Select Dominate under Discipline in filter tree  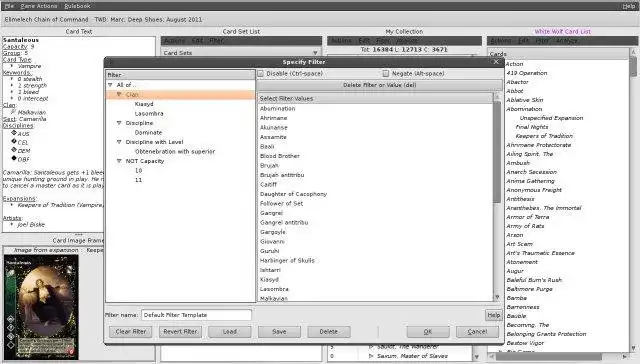click(x=148, y=133)
